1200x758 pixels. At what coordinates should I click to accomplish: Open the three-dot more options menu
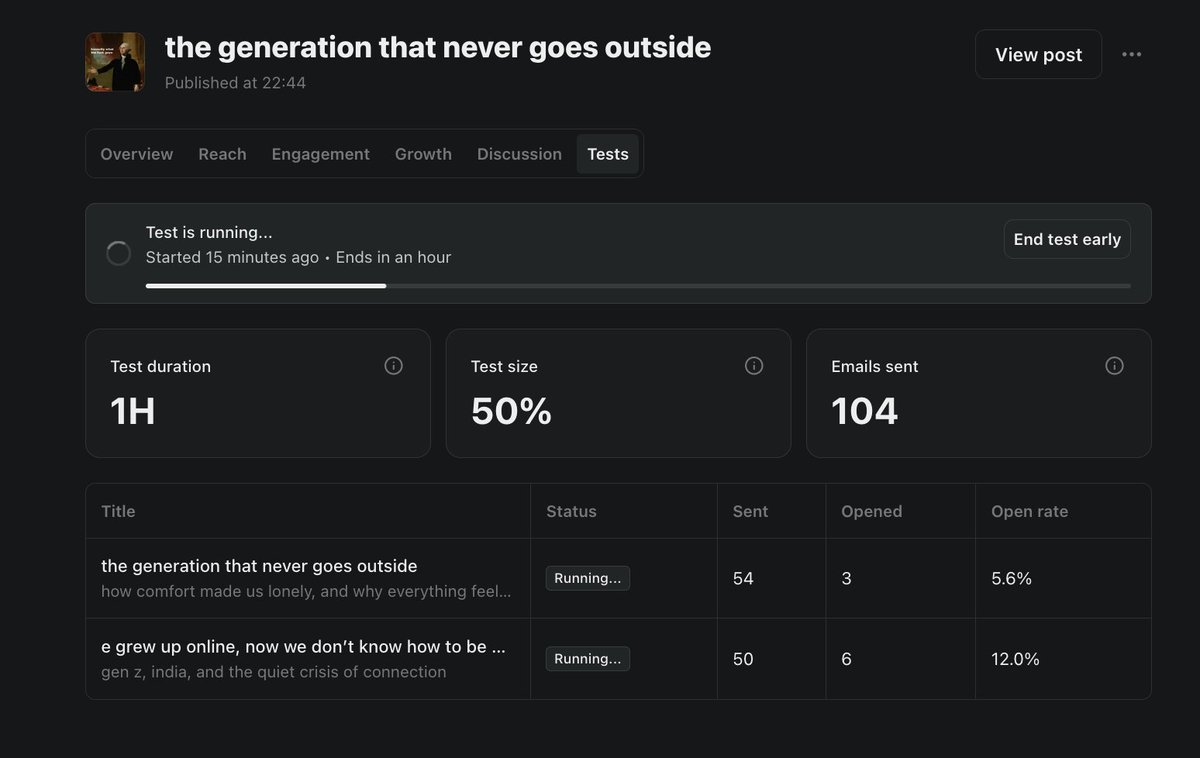tap(1131, 54)
